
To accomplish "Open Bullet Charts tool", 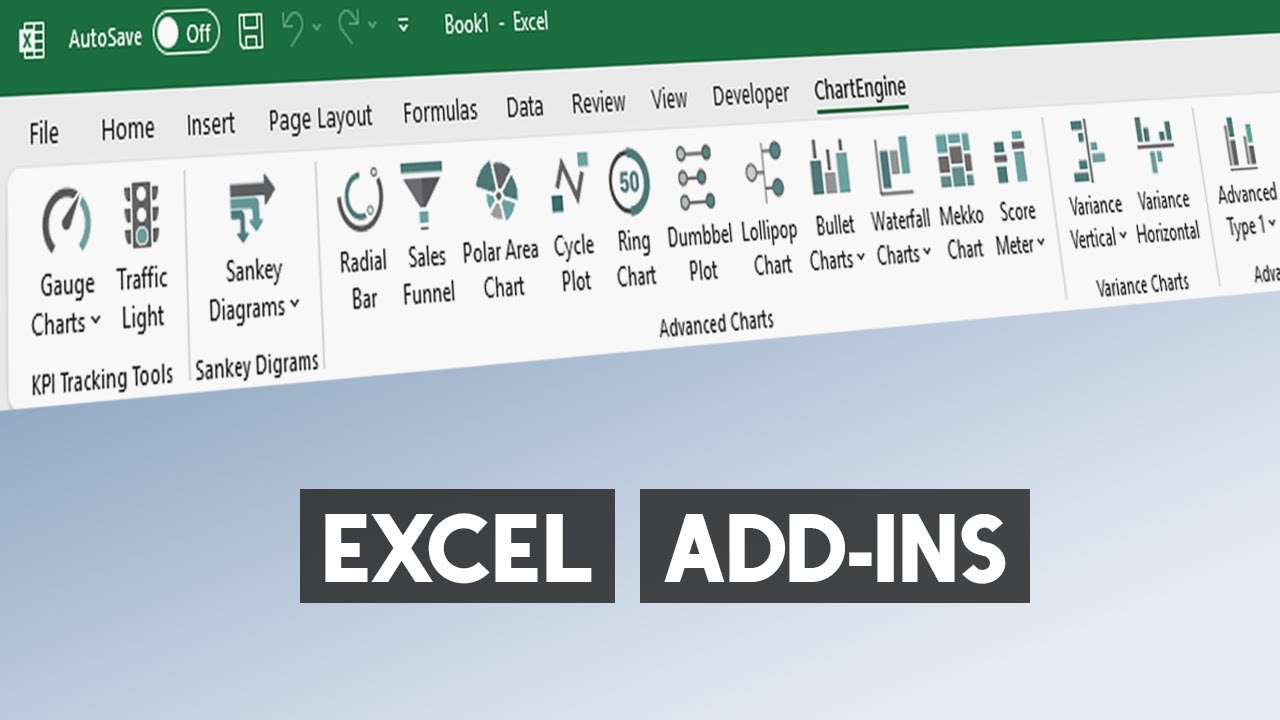I will tap(835, 205).
